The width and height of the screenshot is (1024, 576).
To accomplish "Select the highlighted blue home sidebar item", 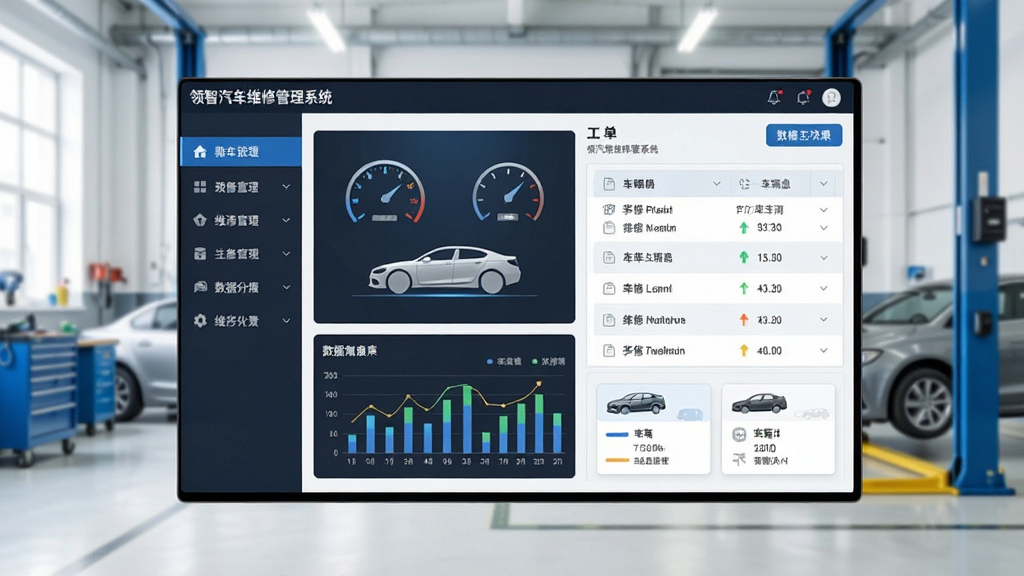I will point(241,152).
